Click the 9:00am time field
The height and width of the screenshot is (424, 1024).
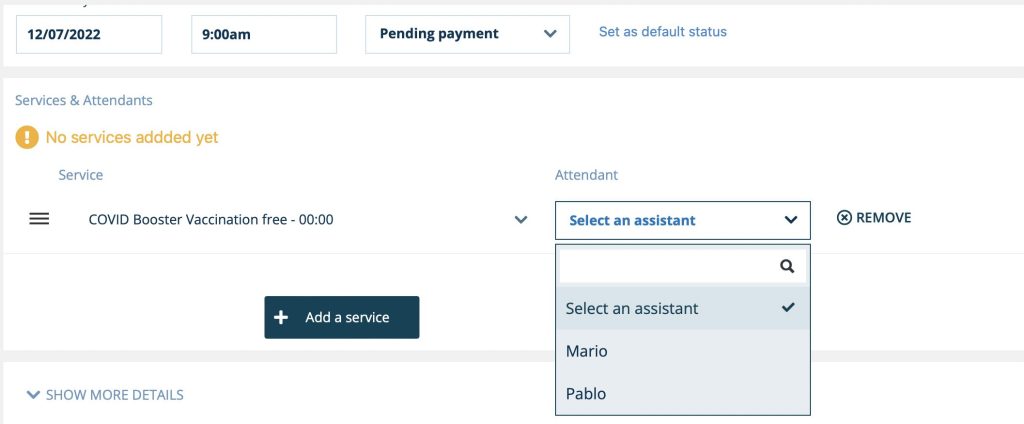(x=264, y=34)
